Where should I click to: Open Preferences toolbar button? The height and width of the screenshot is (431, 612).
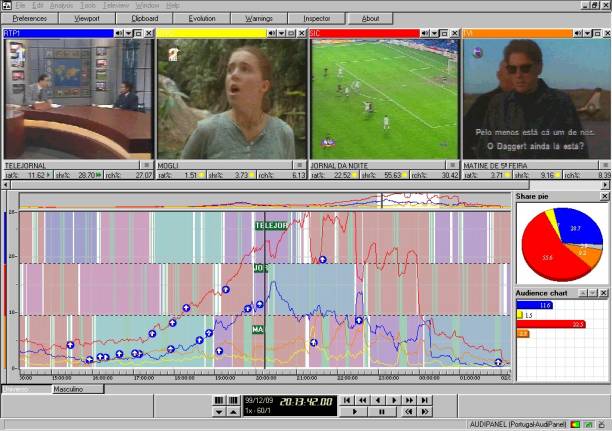[30, 18]
